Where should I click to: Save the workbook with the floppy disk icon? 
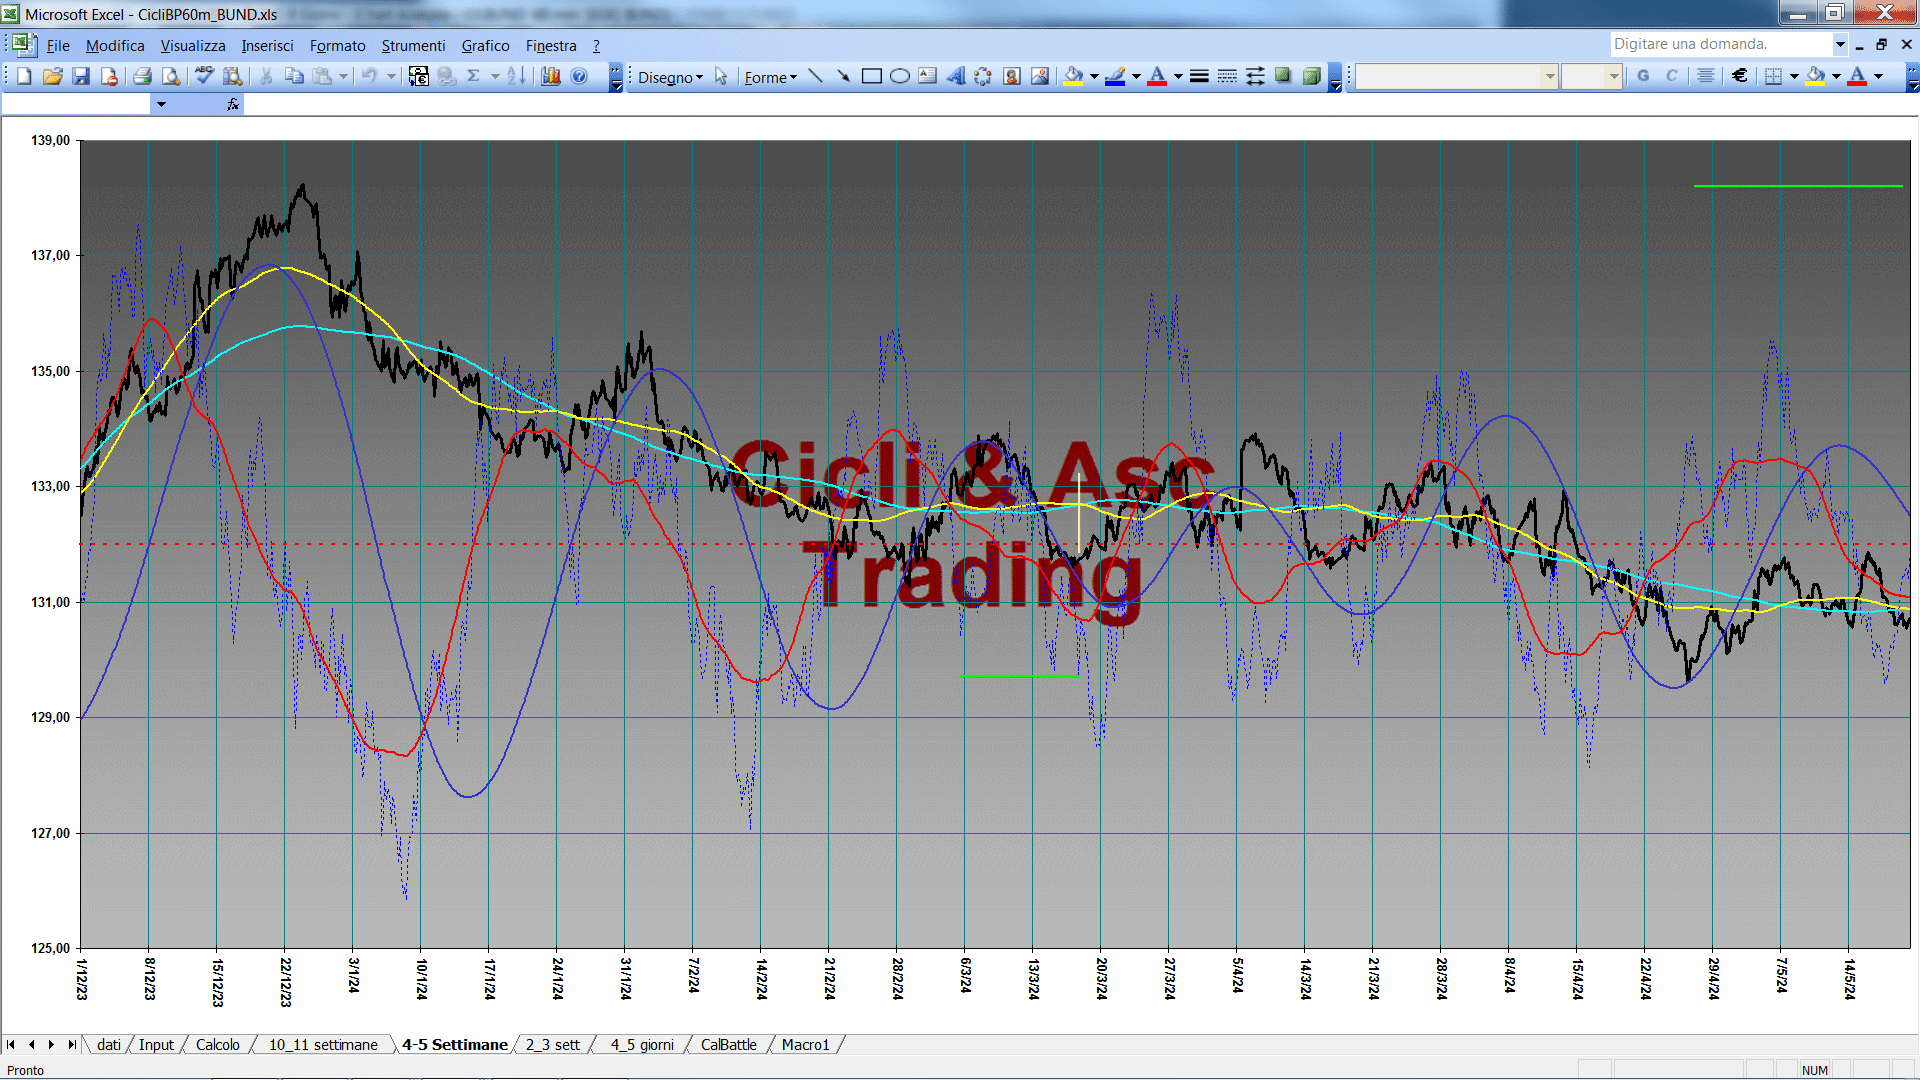coord(81,76)
